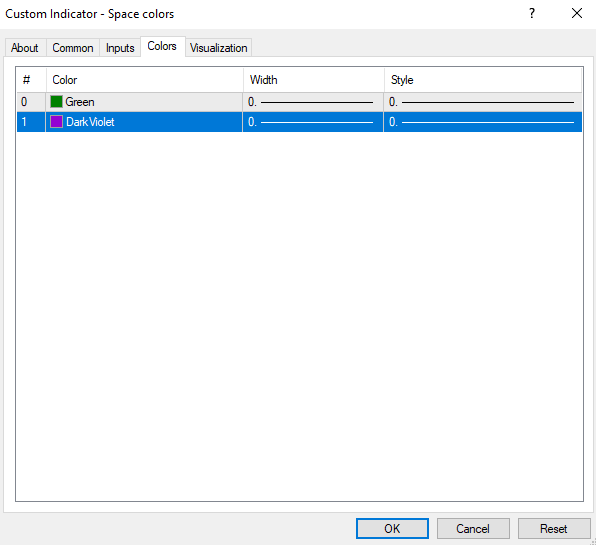Open line style selector for DarkViolet row

pos(483,122)
